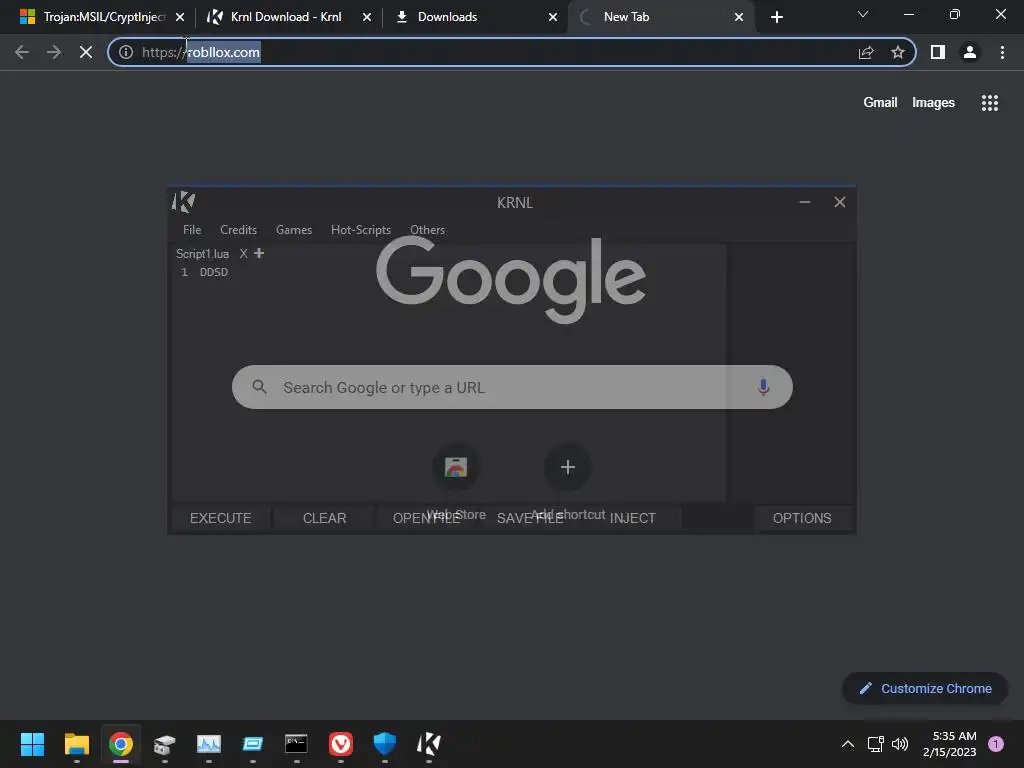Image resolution: width=1024 pixels, height=768 pixels.
Task: Select the Script1.lua tab in KRNL
Action: 202,253
